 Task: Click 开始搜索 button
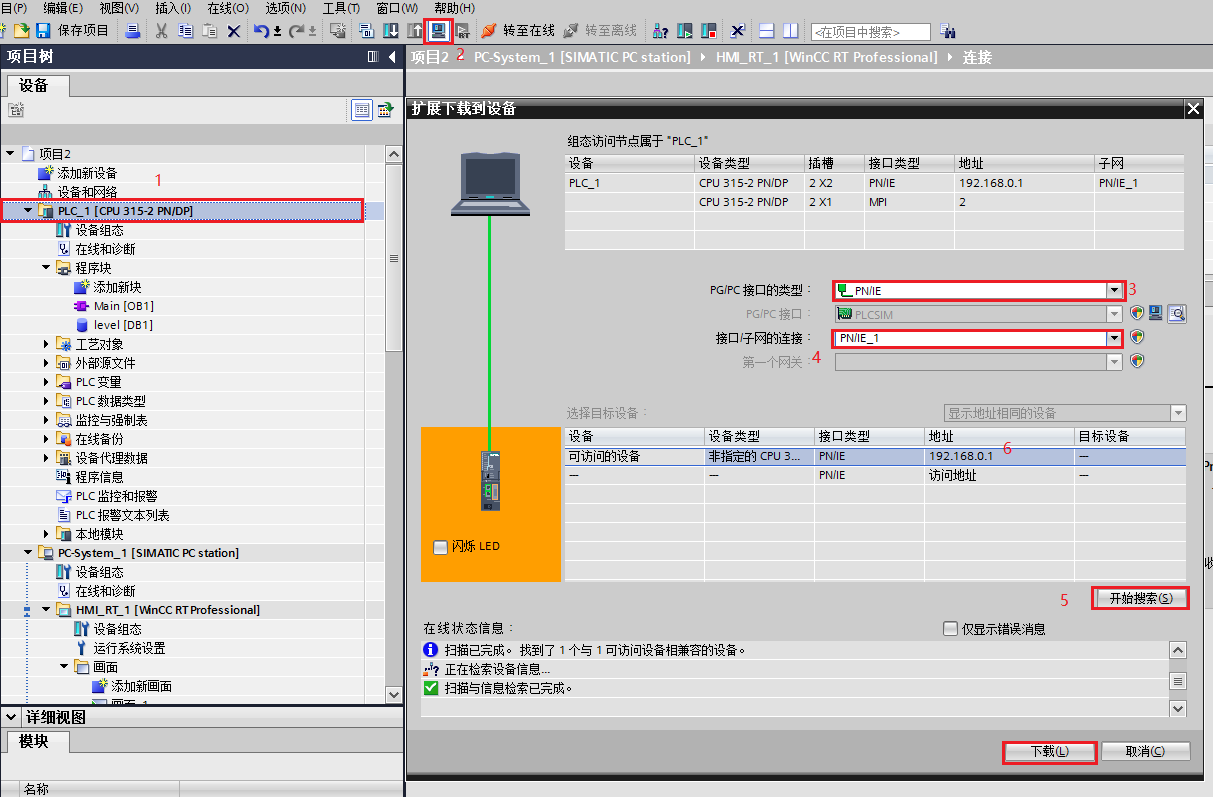pyautogui.click(x=1140, y=599)
